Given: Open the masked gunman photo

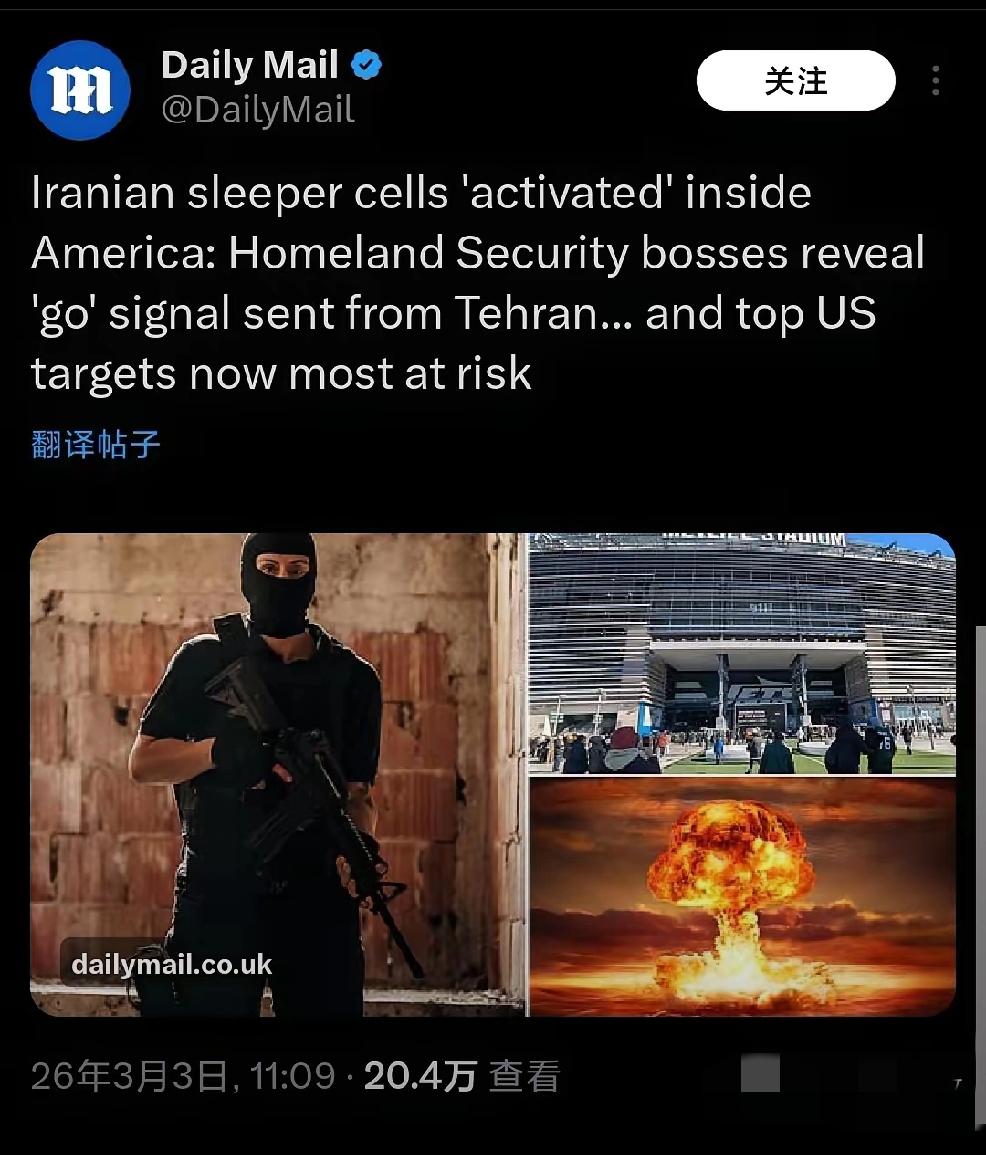Looking at the screenshot, I should pyautogui.click(x=278, y=774).
